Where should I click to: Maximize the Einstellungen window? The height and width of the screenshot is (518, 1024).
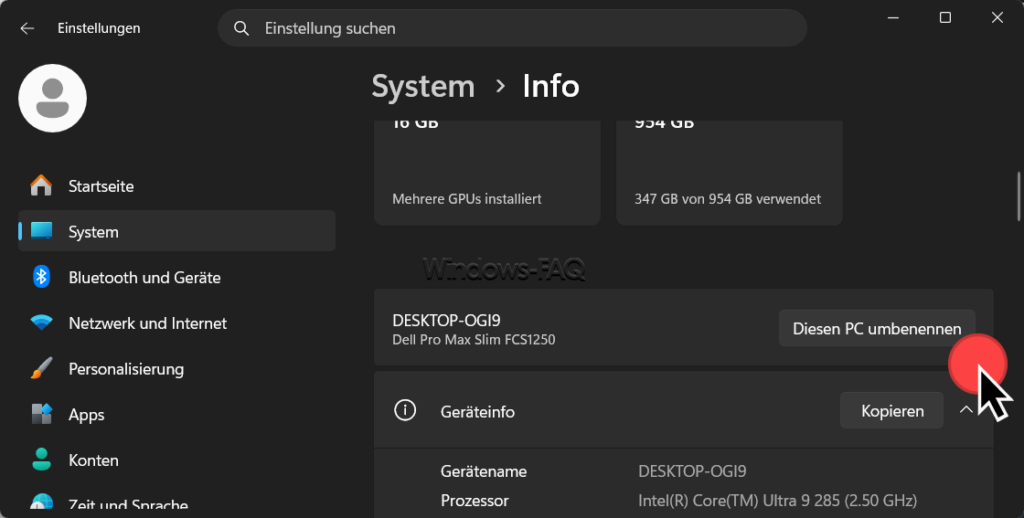pos(945,18)
